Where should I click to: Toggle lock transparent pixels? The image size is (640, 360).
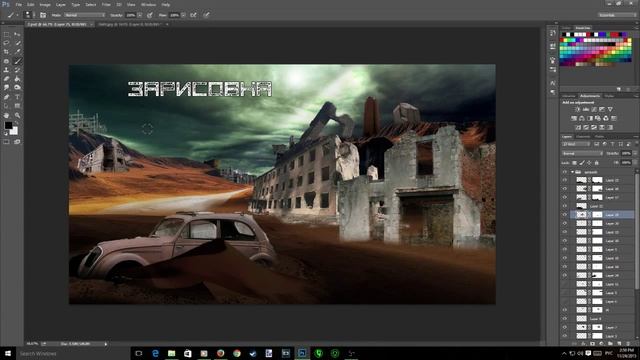pos(575,163)
